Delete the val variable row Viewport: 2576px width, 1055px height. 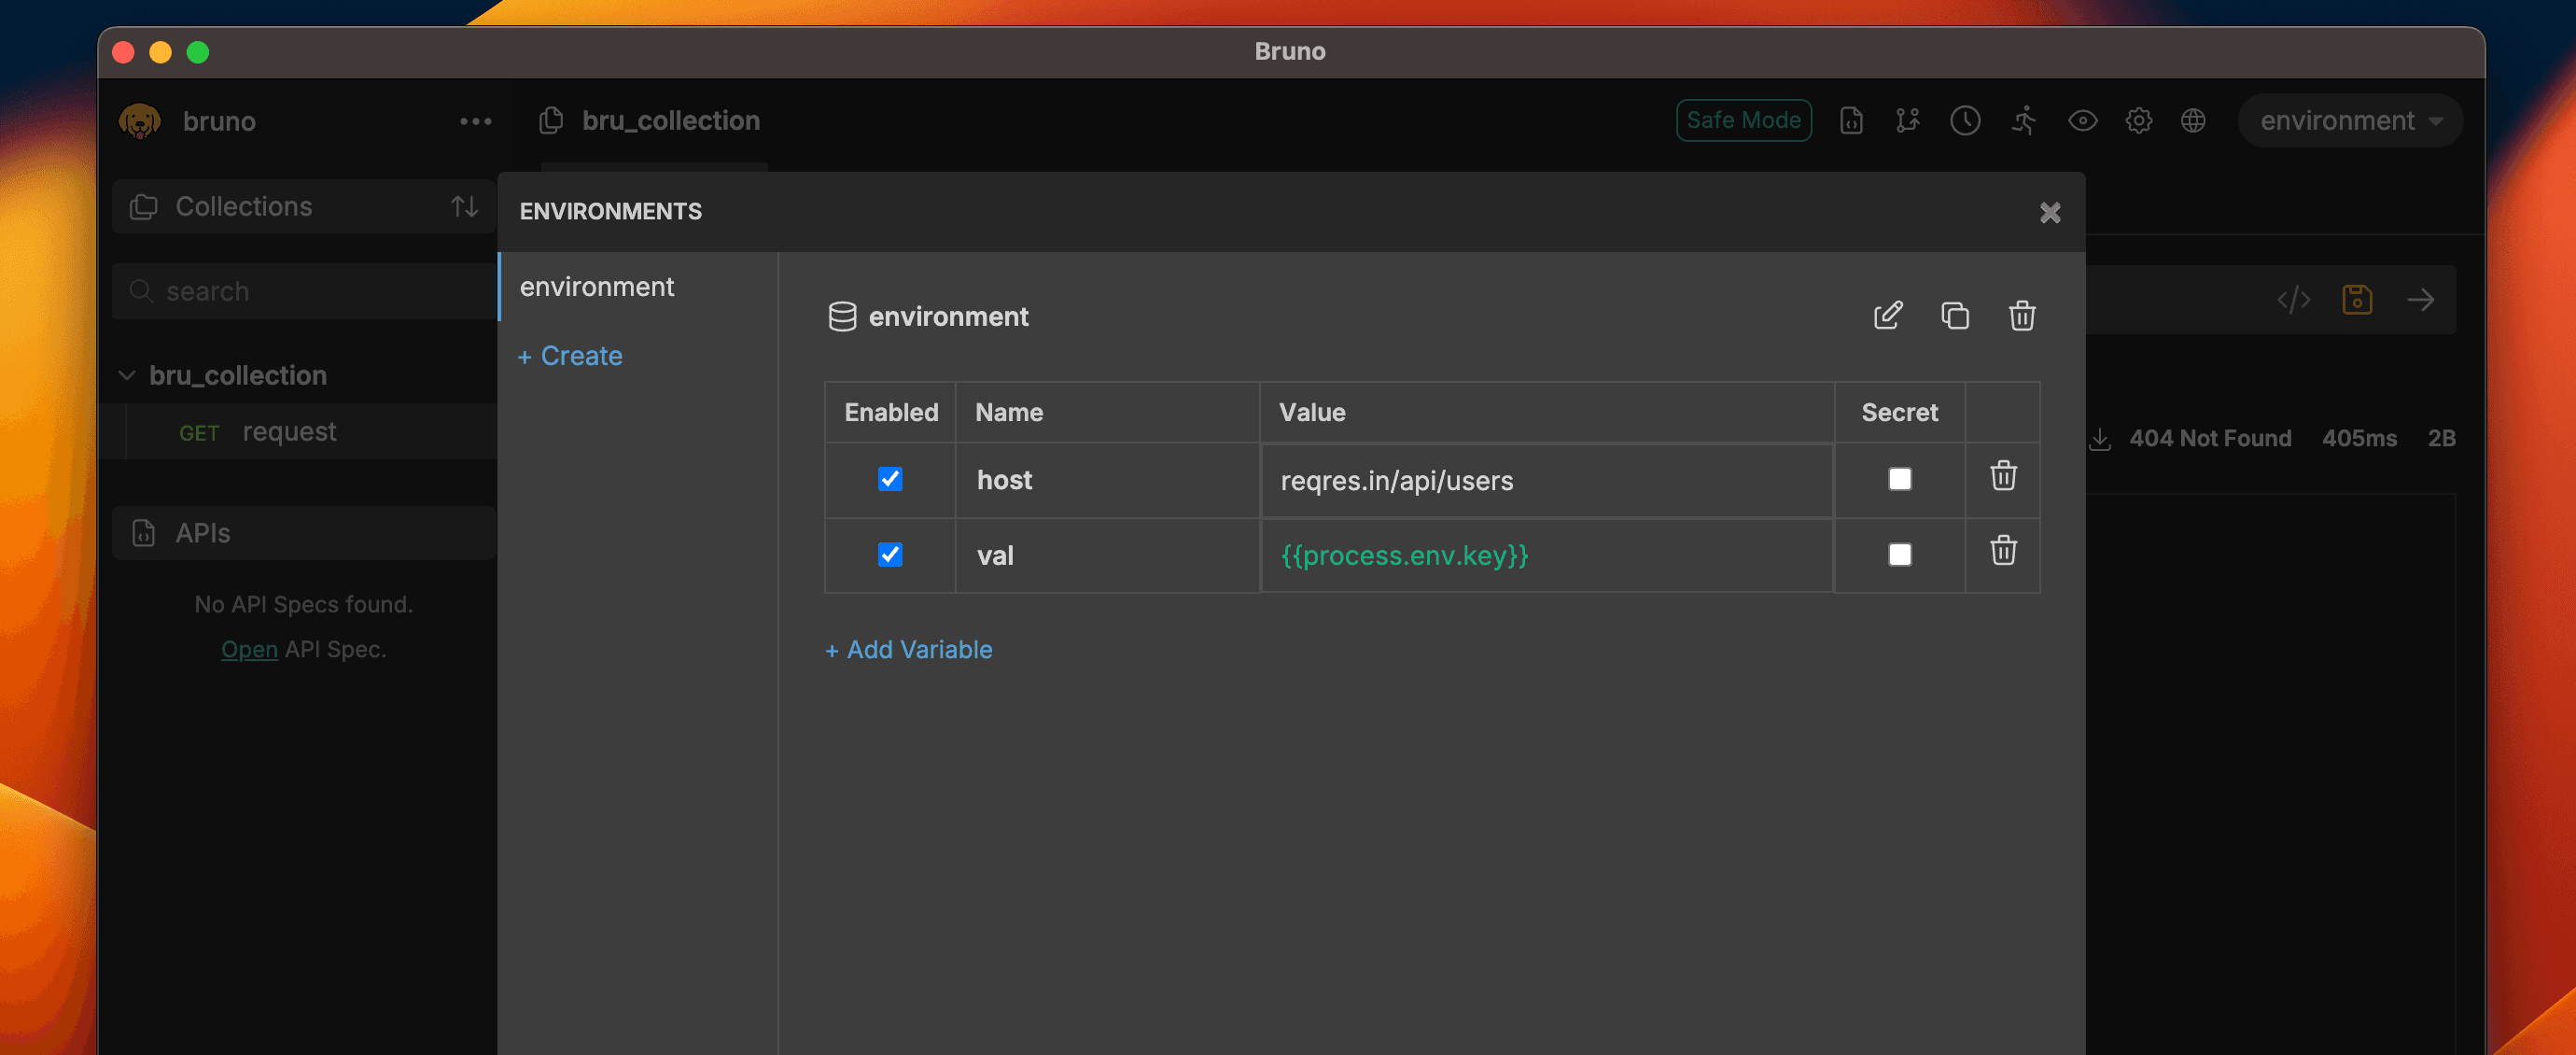click(2003, 552)
